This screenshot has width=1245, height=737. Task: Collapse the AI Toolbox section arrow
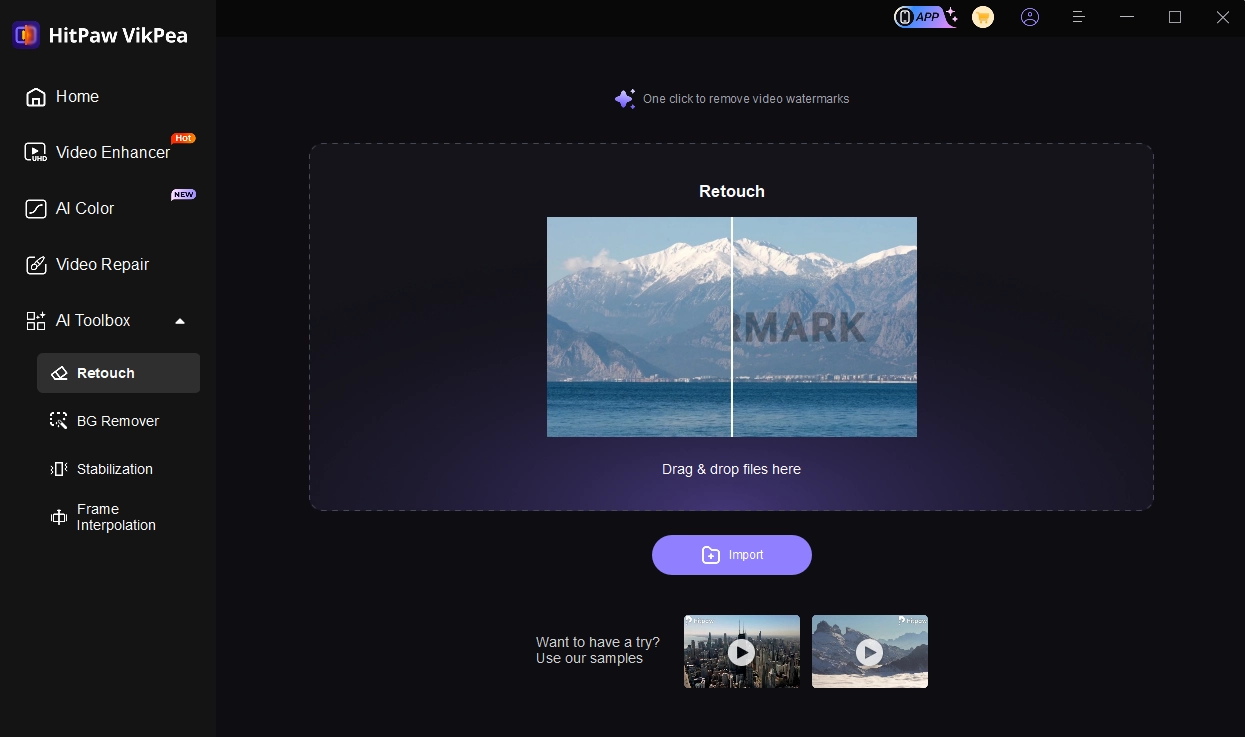pyautogui.click(x=180, y=321)
